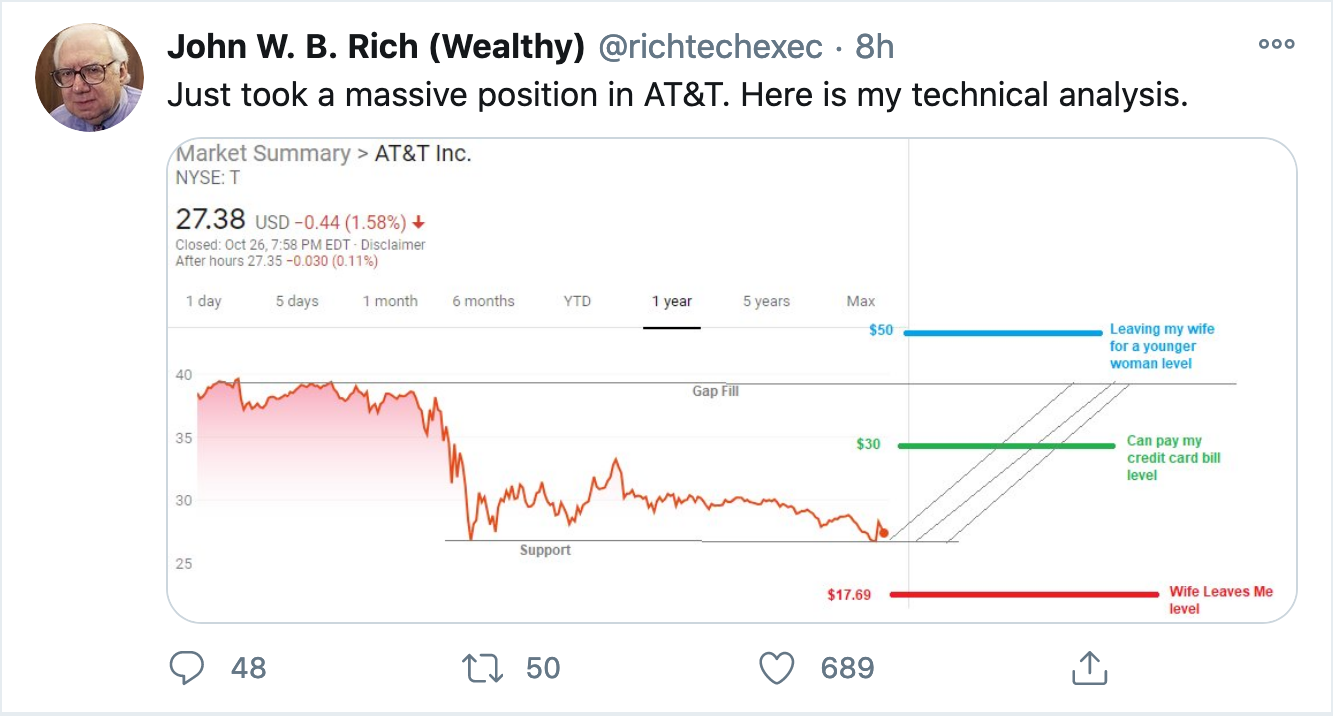
Task: Select the YTD chart tab
Action: click(x=577, y=301)
